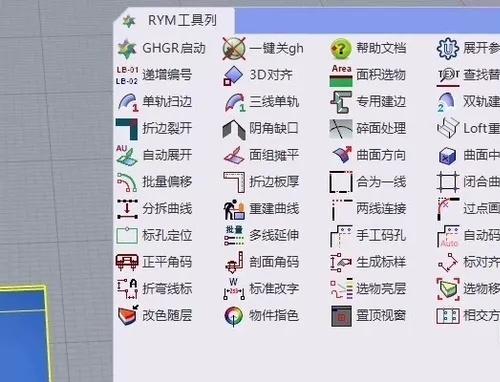Click the 手工码孔 icon

click(x=341, y=236)
